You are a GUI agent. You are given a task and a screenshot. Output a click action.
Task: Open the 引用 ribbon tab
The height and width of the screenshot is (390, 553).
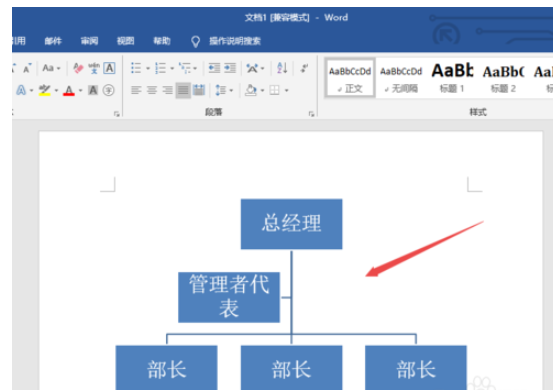tap(19, 41)
